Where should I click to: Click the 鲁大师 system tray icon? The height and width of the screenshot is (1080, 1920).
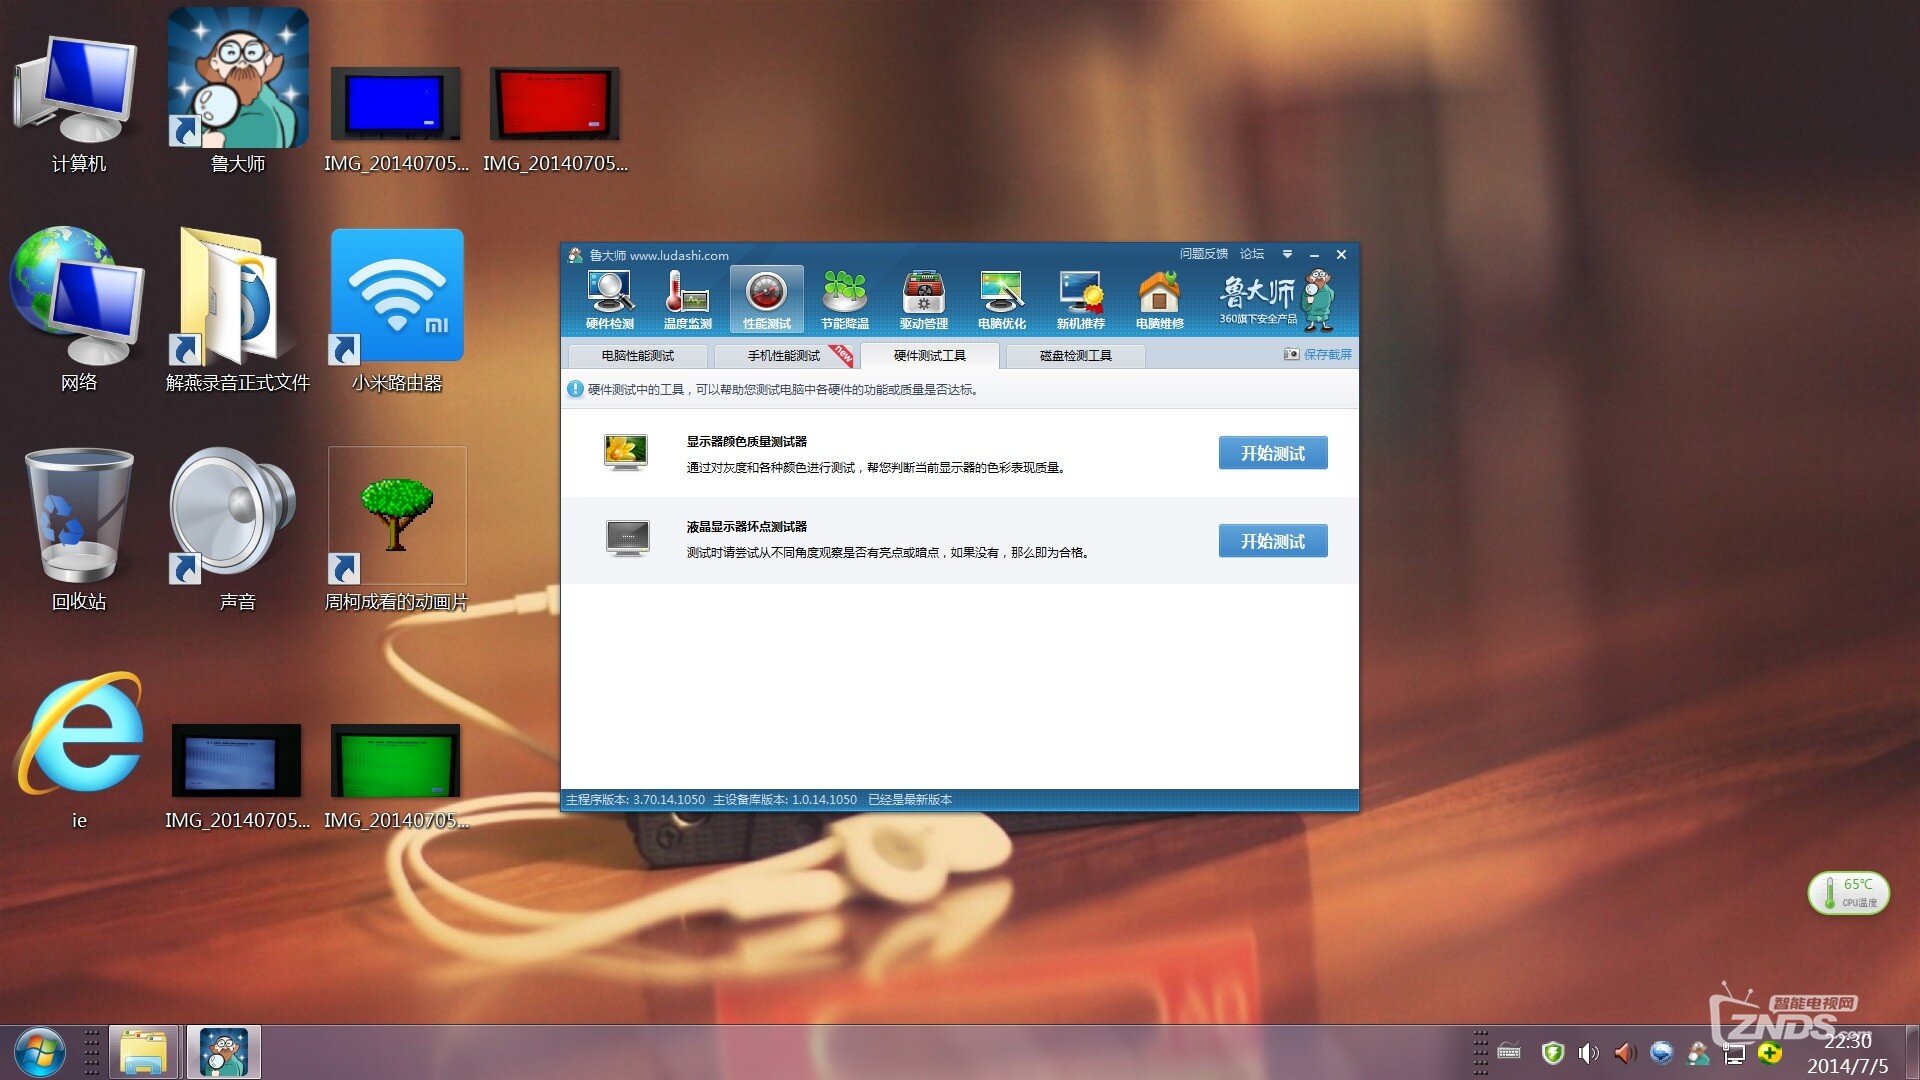[1697, 1052]
